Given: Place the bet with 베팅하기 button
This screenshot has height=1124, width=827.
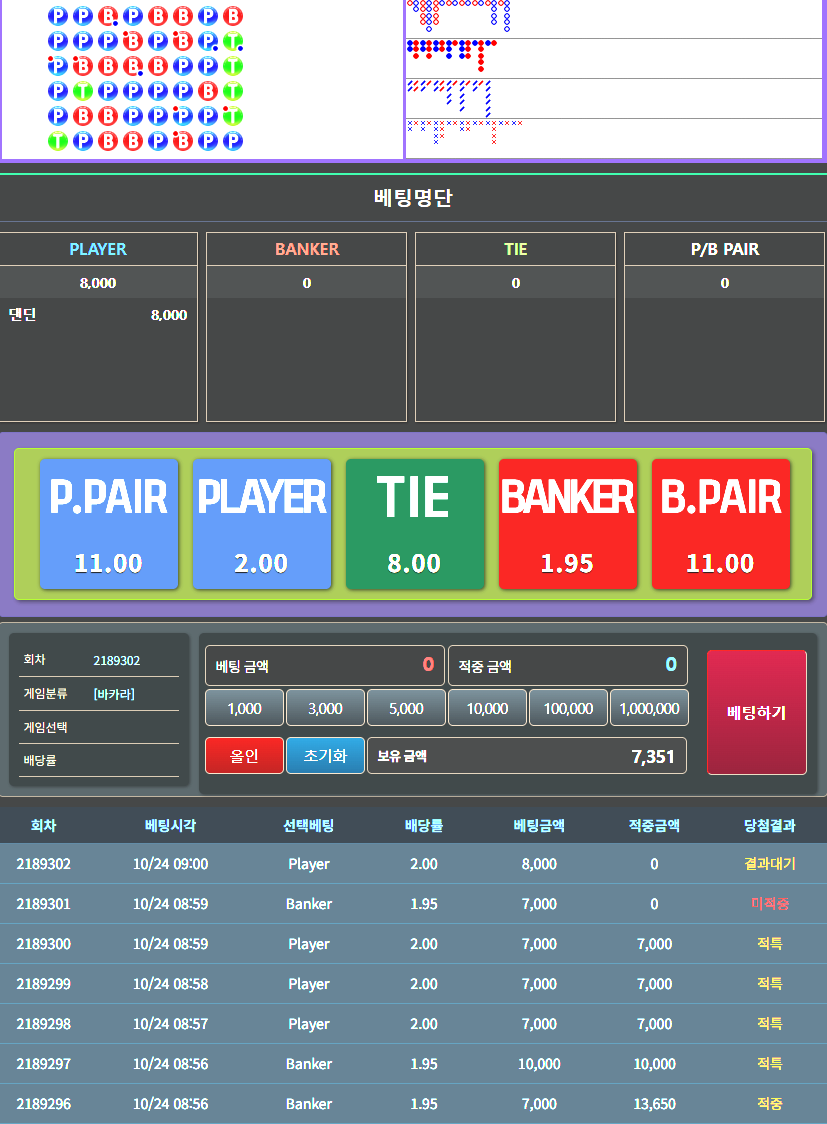Looking at the screenshot, I should coord(757,713).
